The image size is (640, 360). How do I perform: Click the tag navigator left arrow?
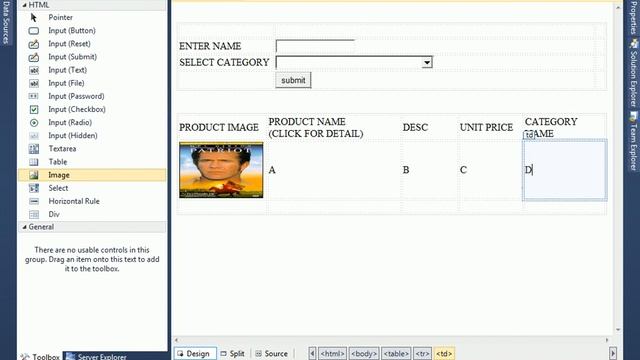click(x=312, y=353)
